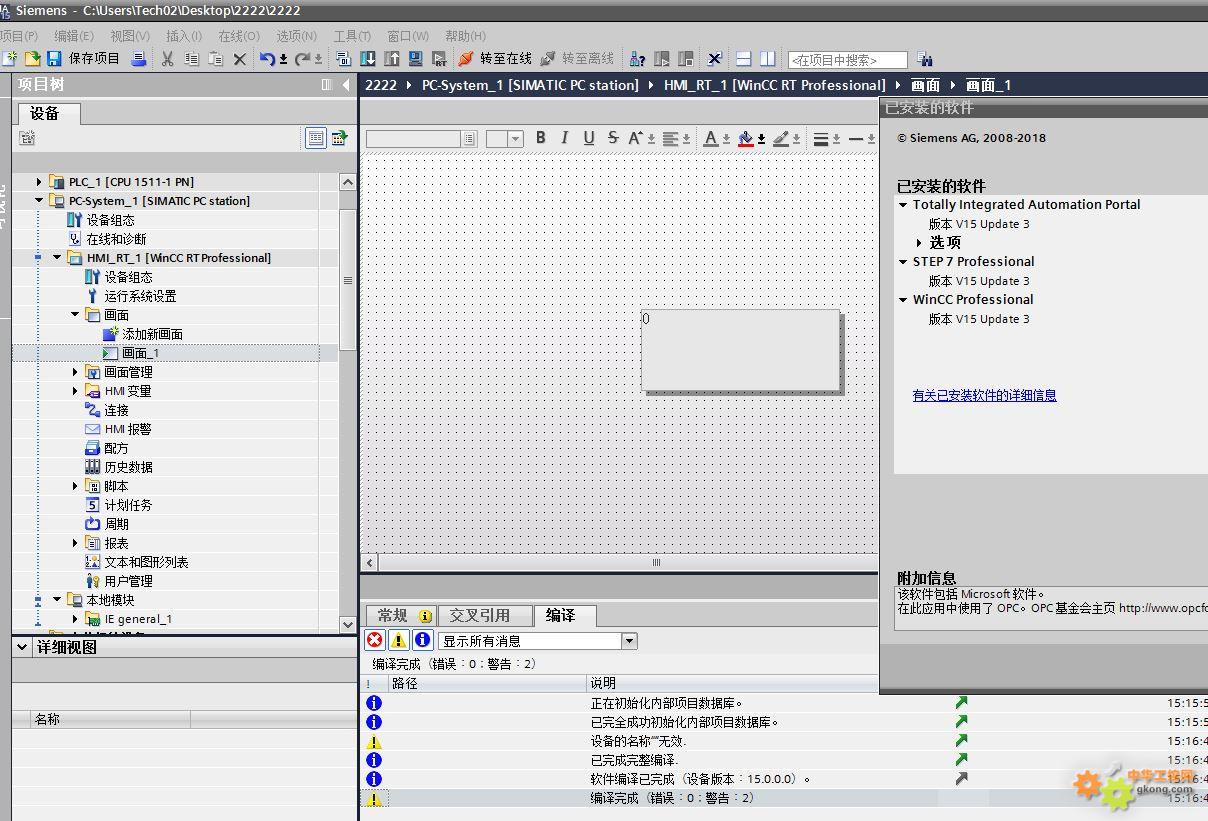Toggle information messages filter button
This screenshot has height=821, width=1208.
(423, 640)
